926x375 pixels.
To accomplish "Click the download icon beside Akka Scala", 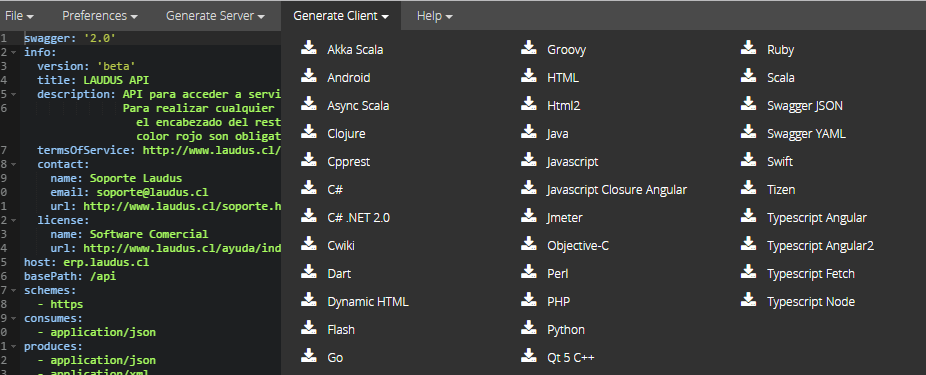I will click(309, 48).
